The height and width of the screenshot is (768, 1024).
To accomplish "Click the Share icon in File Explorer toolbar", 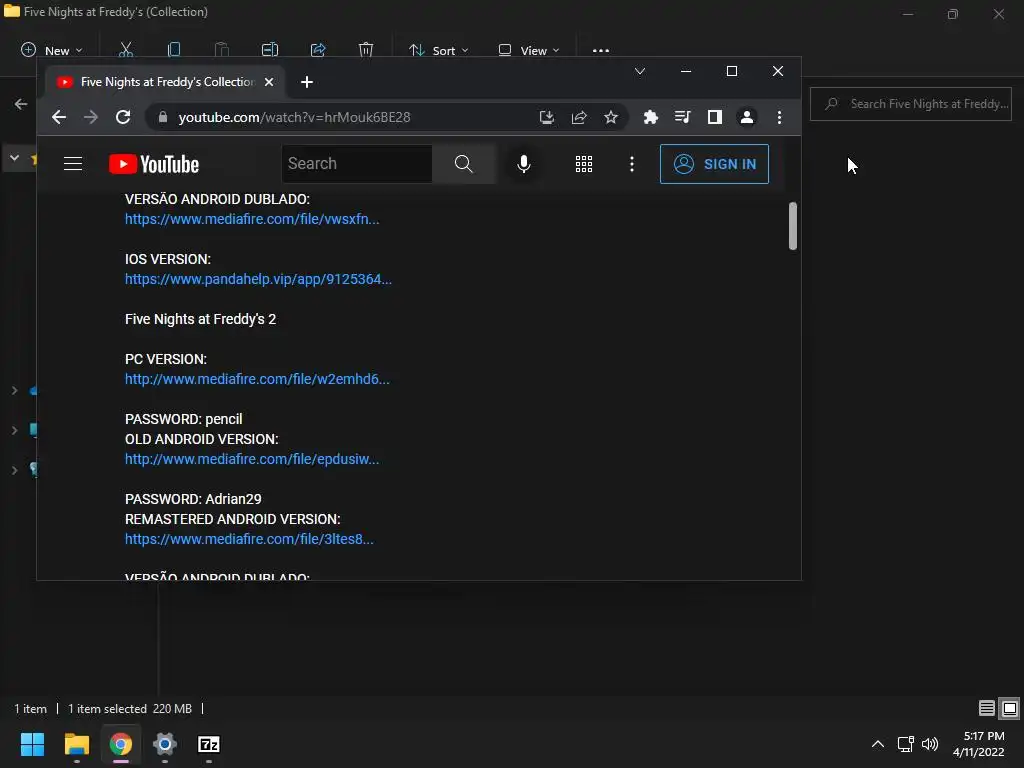I will tap(318, 50).
